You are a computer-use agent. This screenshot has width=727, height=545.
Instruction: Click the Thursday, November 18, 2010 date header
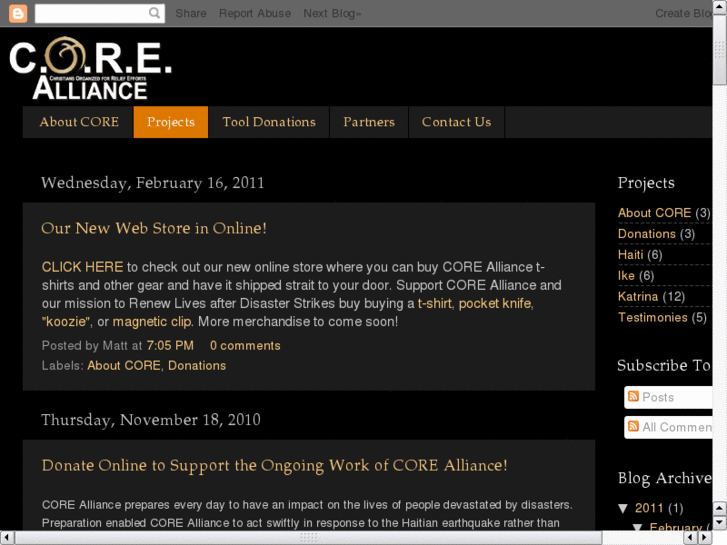click(151, 420)
